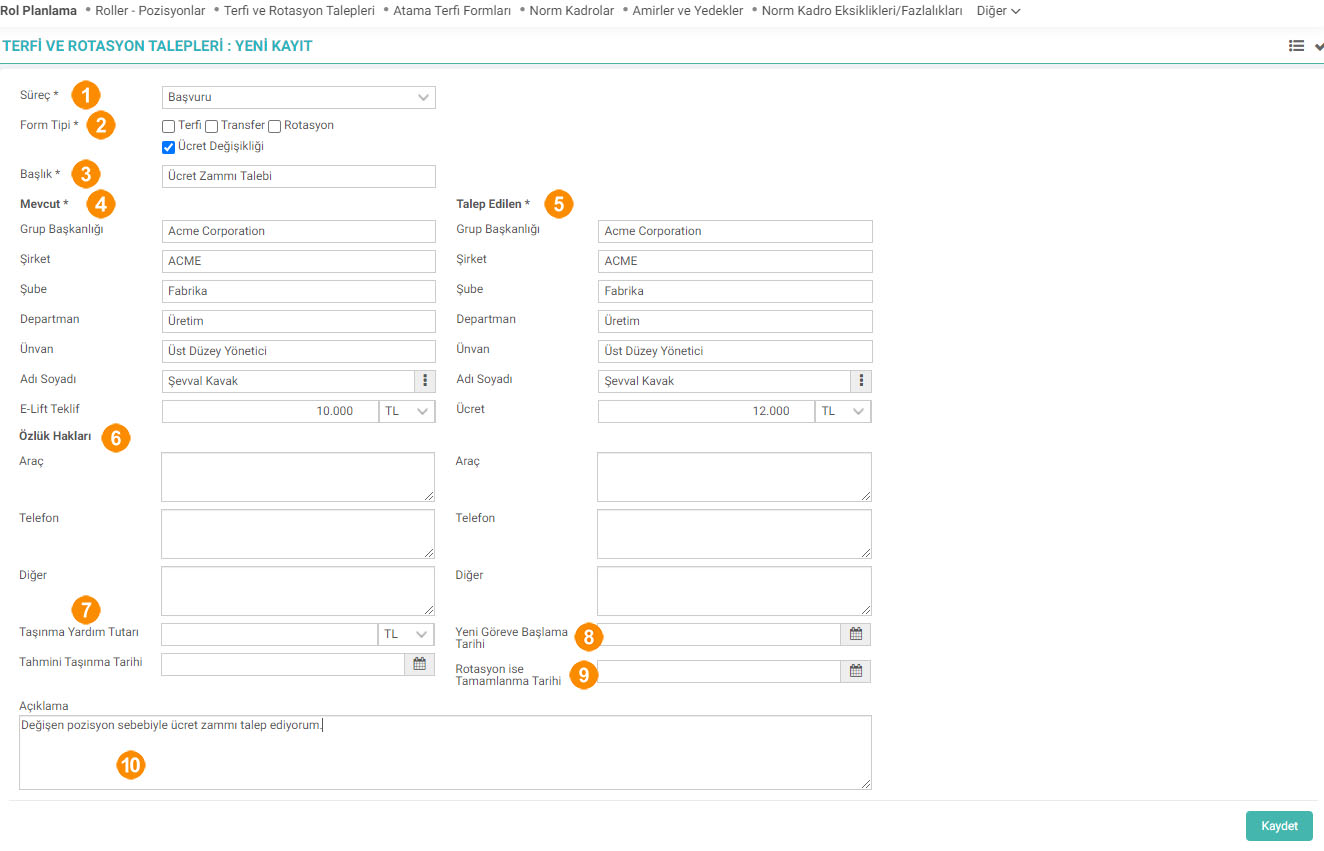The width and height of the screenshot is (1324, 851).
Task: Click Talep Edilen Departman field
Action: [x=735, y=321]
